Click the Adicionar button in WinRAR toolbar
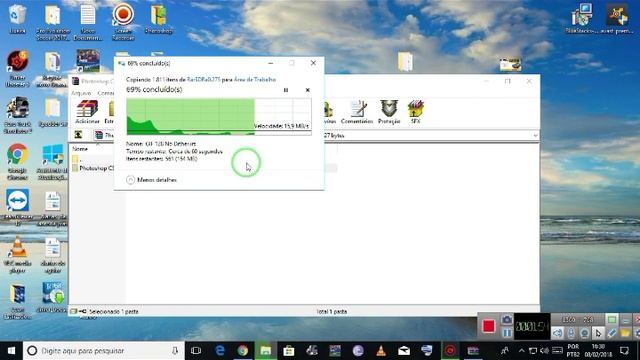This screenshot has width=640, height=360. coord(87,112)
